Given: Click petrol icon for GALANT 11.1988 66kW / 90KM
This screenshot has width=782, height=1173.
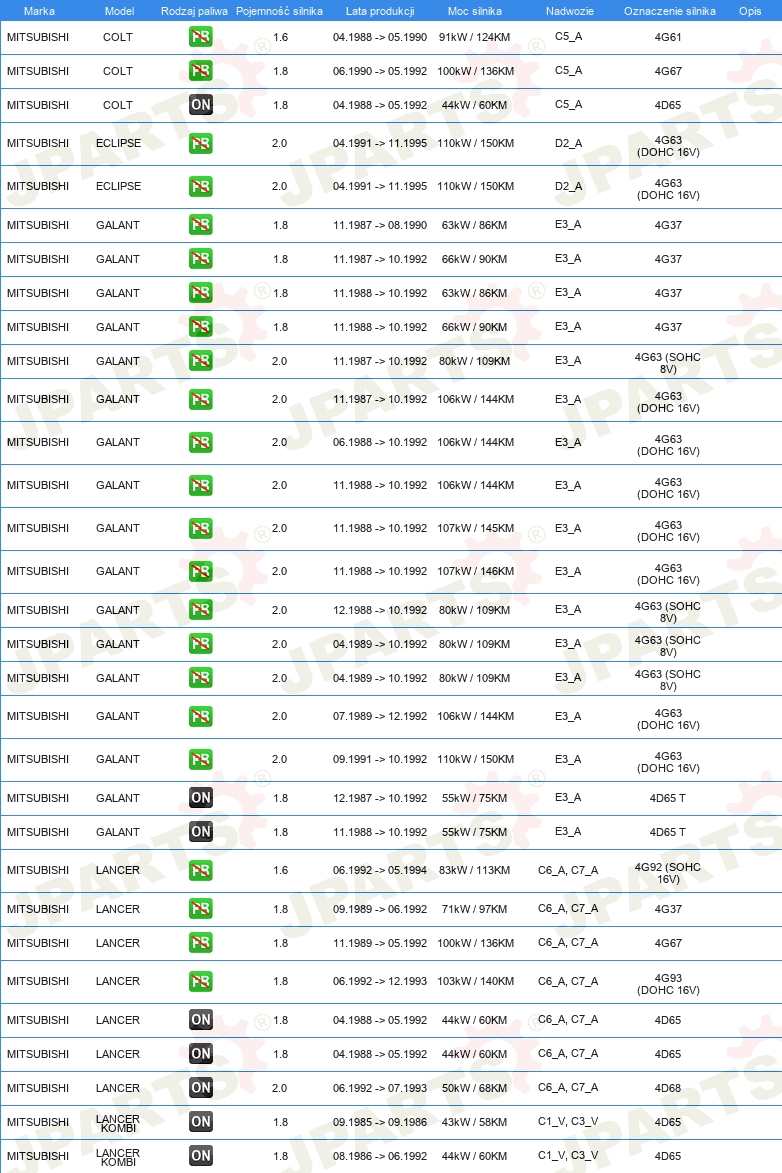Looking at the screenshot, I should 201,327.
